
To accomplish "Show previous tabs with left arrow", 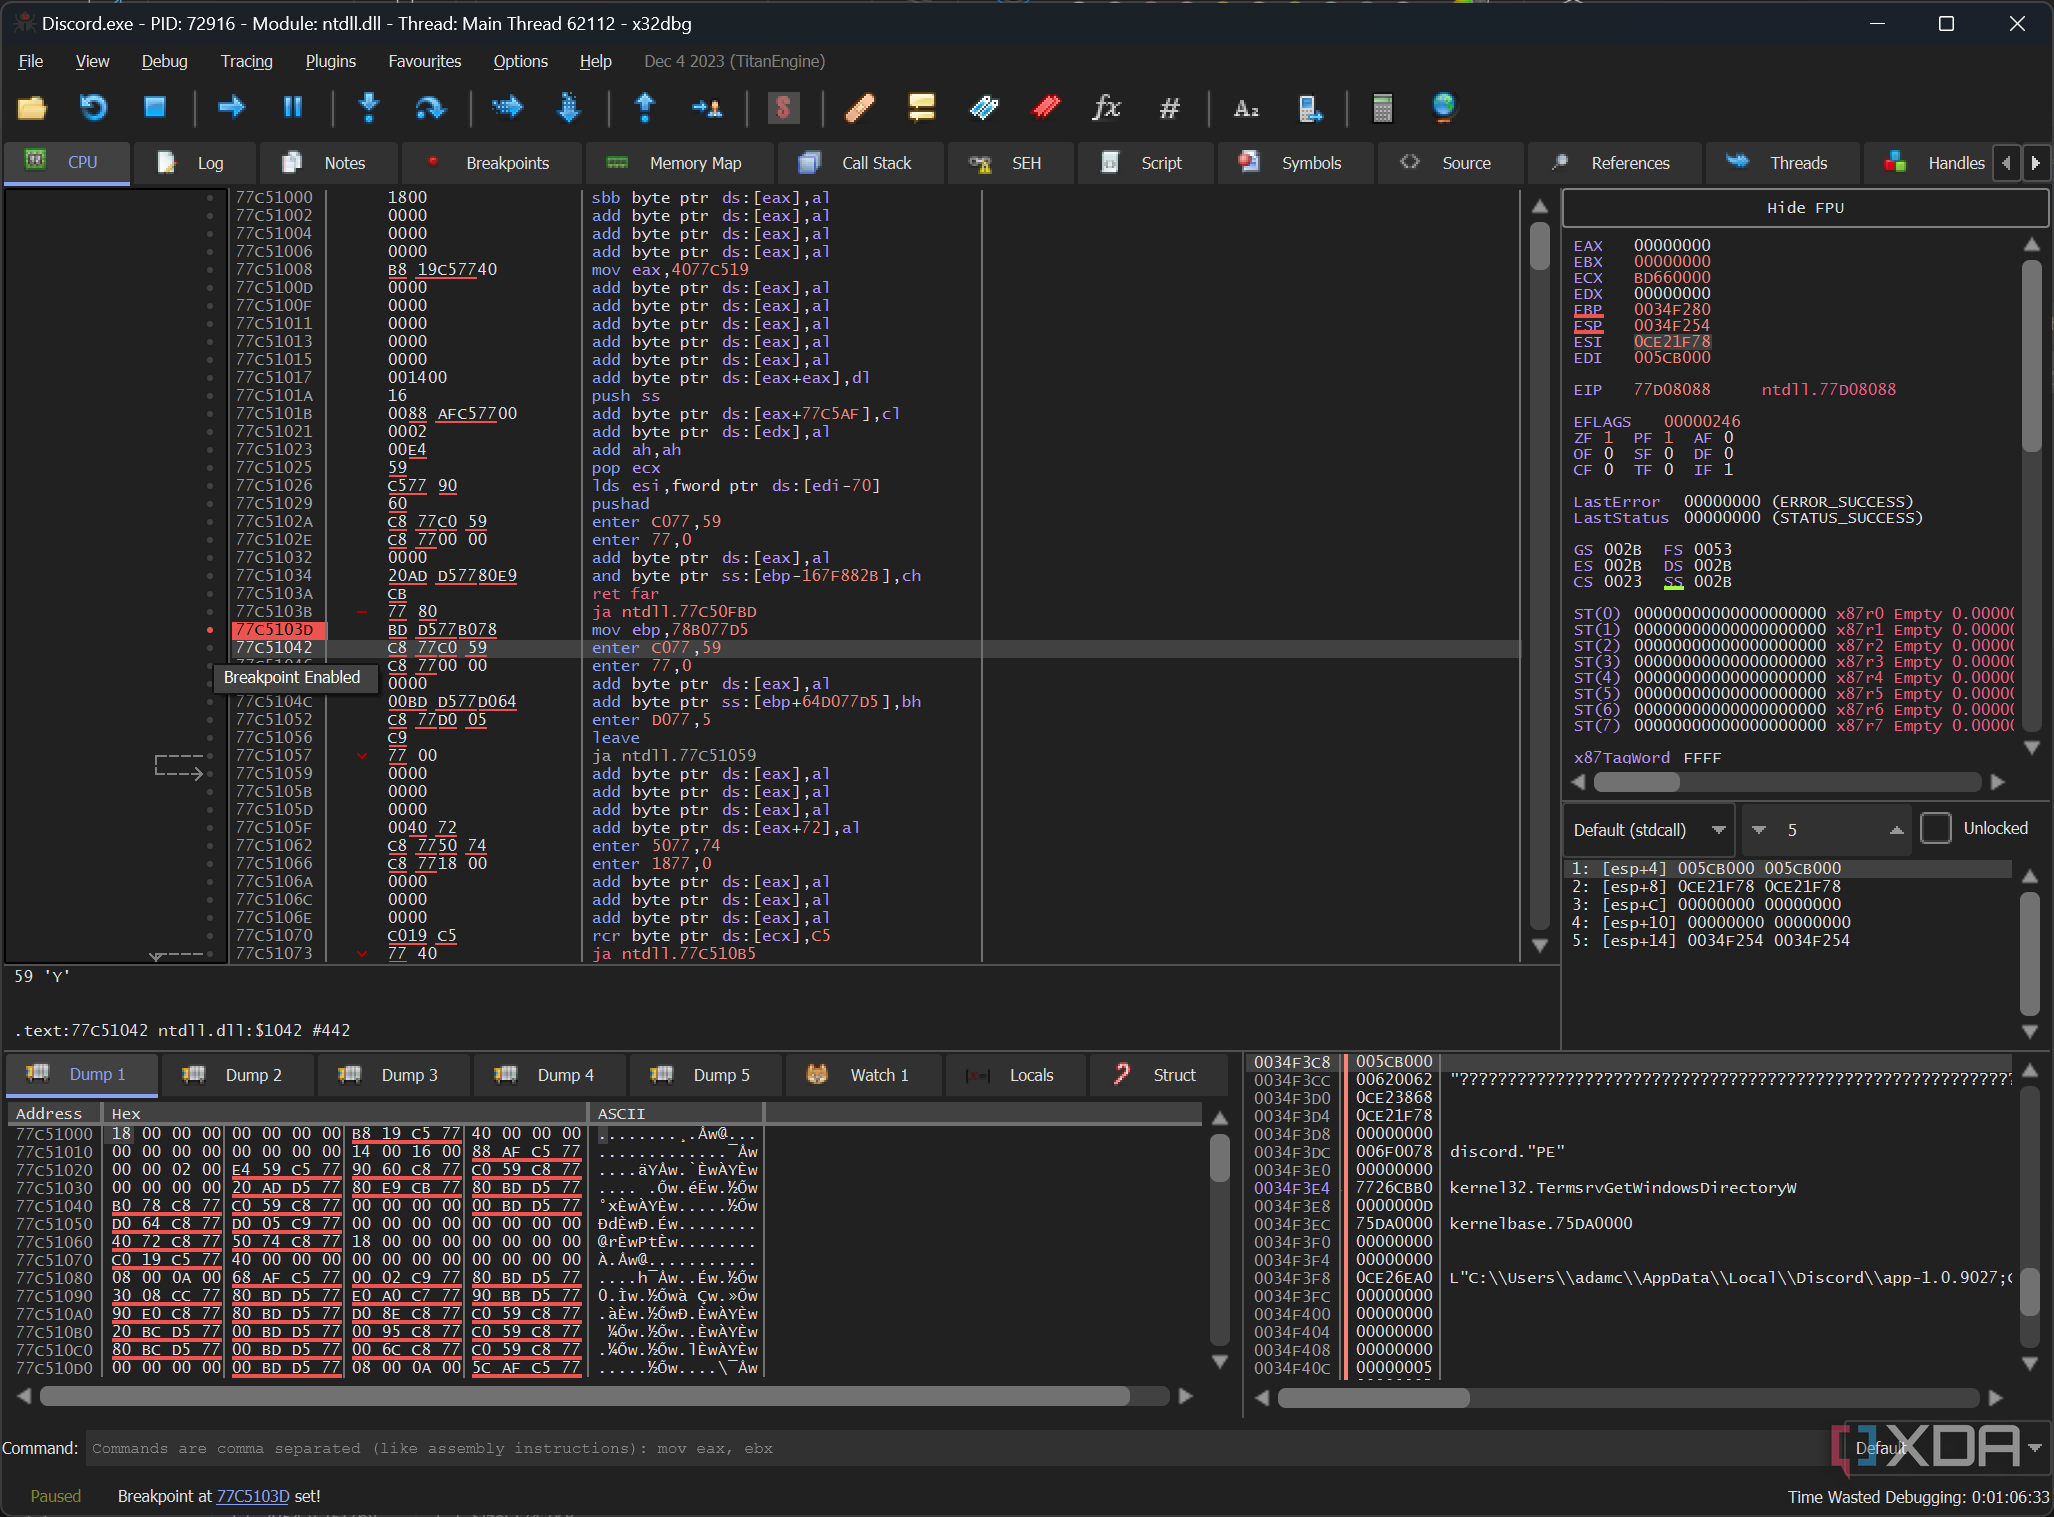I will tap(2006, 163).
